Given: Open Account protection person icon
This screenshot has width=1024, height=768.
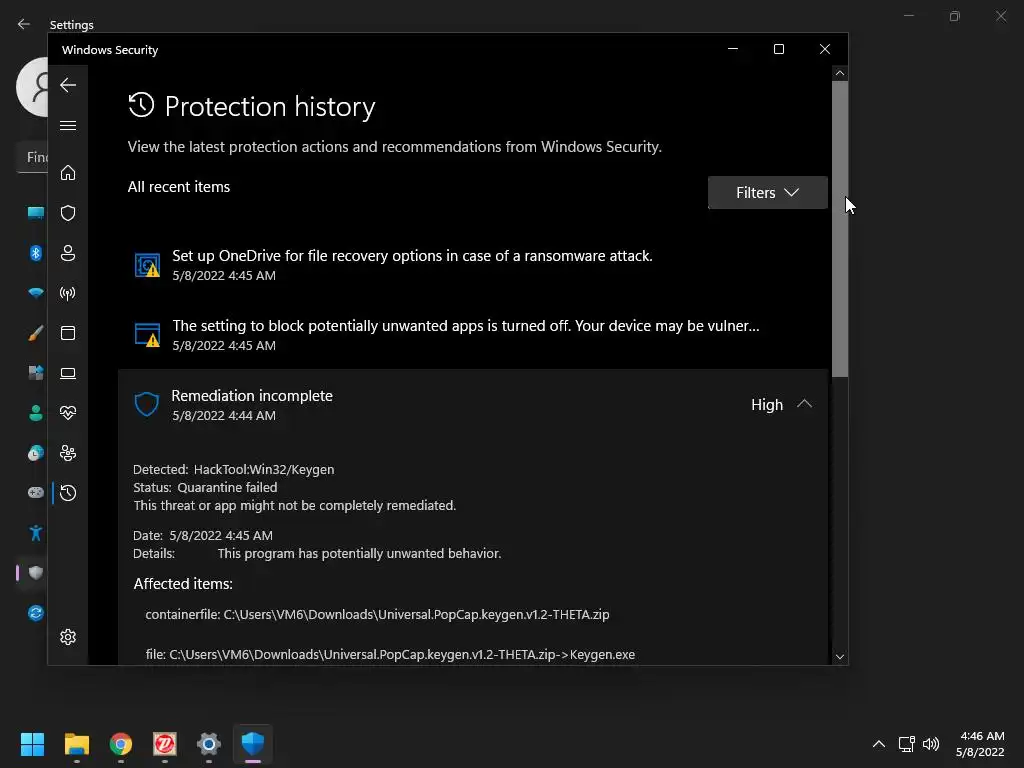Looking at the screenshot, I should tap(68, 253).
